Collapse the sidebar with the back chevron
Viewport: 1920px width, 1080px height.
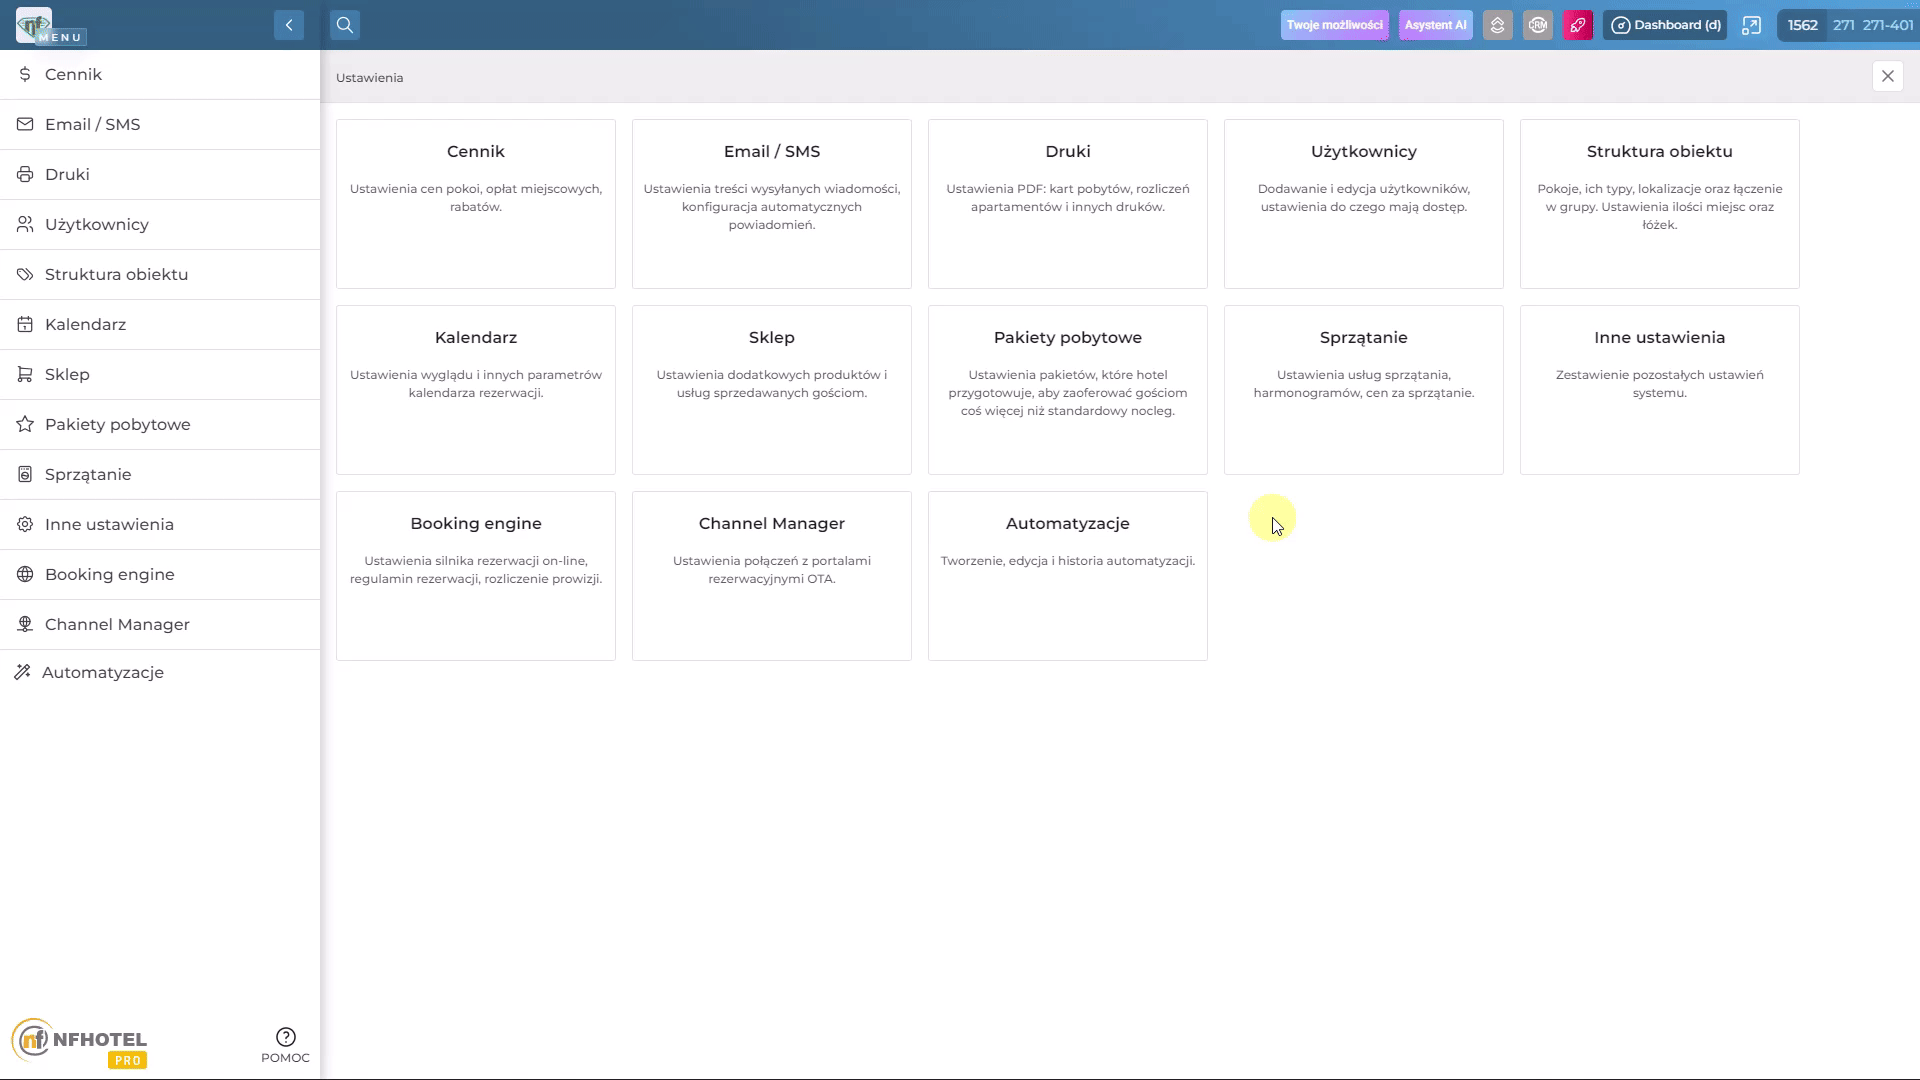[x=289, y=25]
